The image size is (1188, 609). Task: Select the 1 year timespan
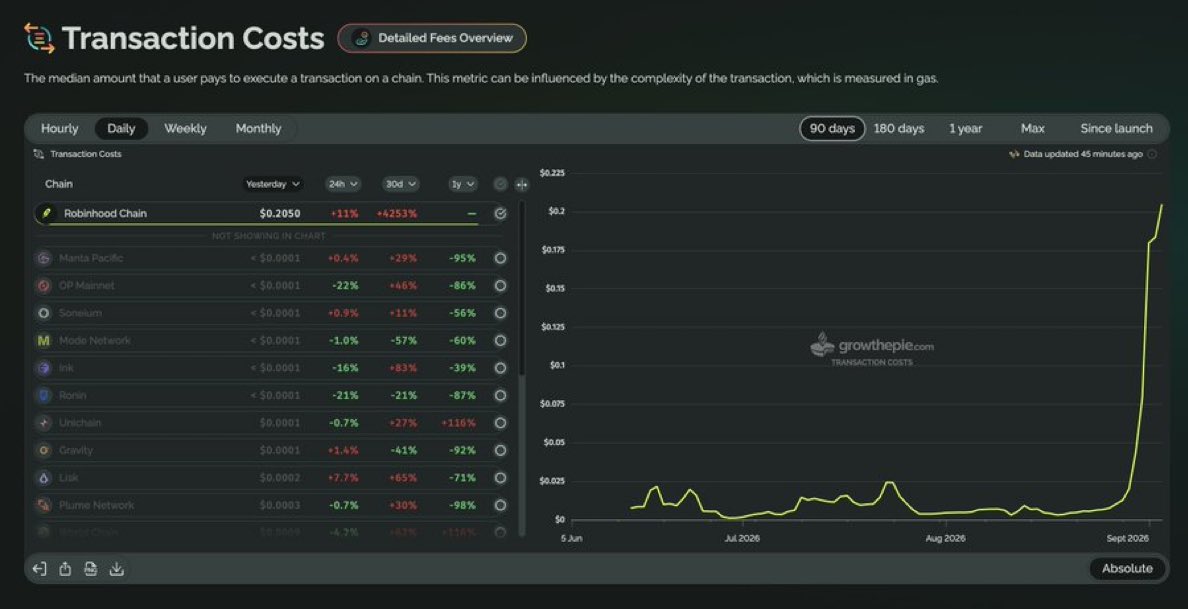[965, 129]
